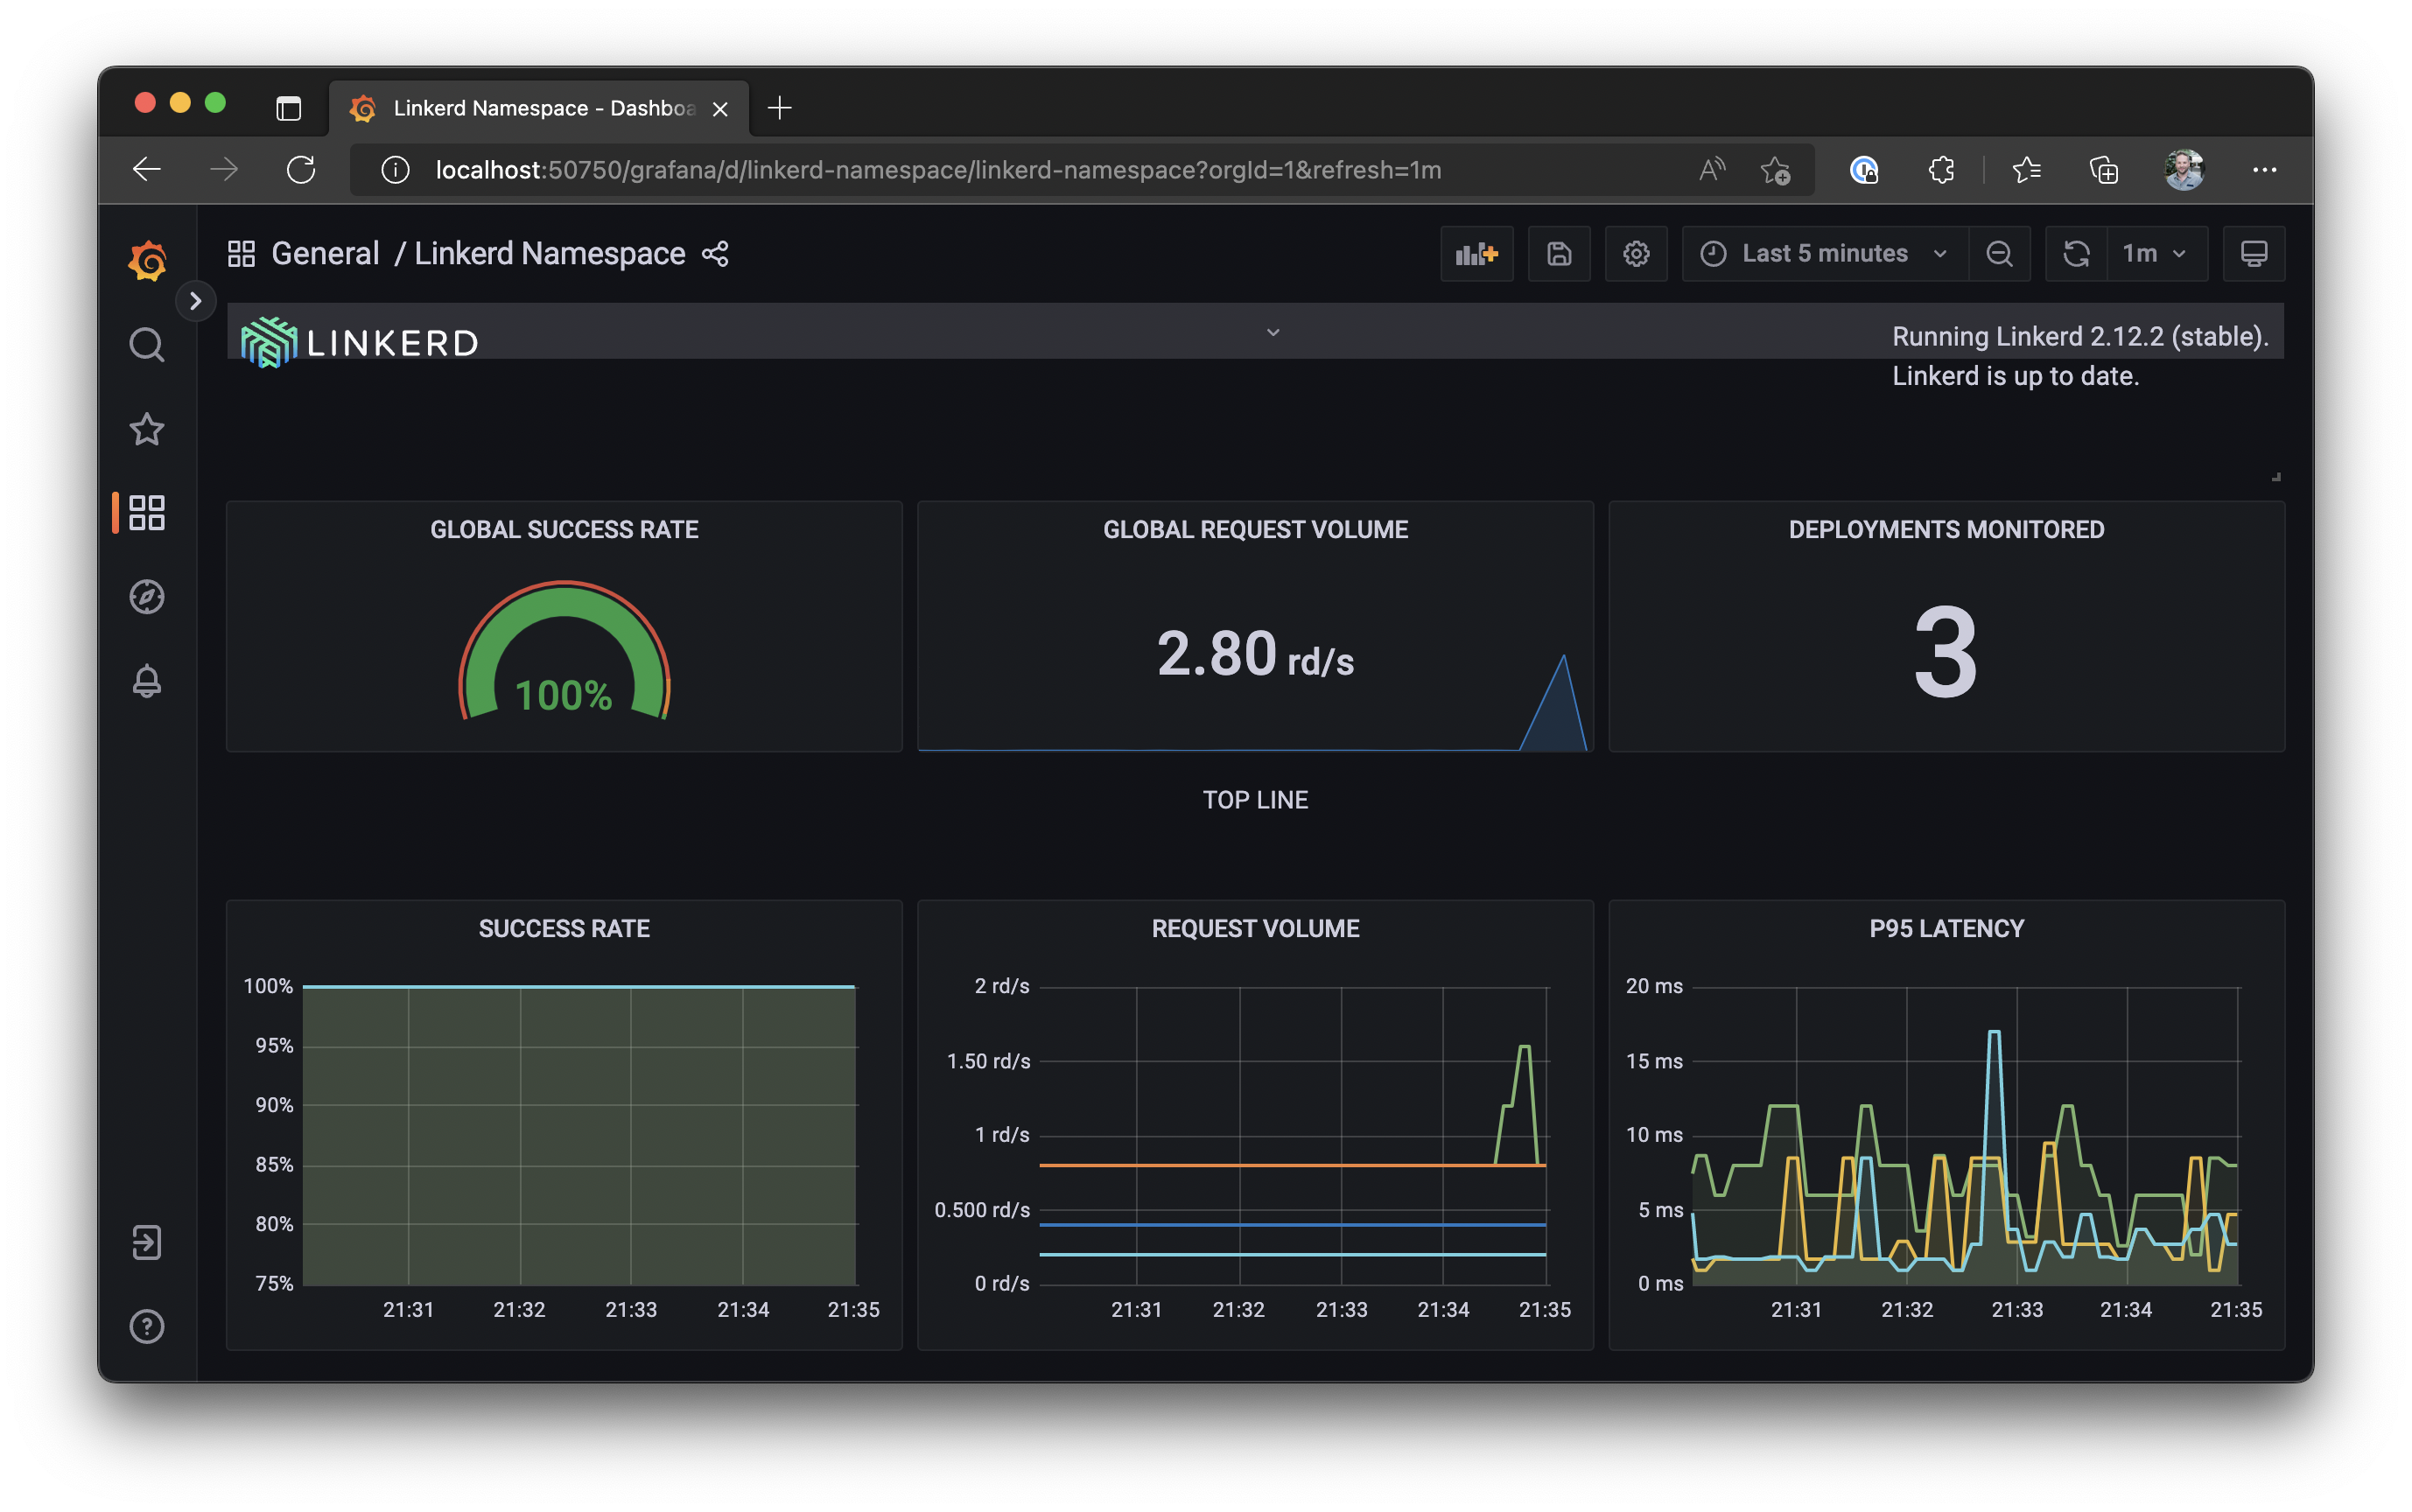Close the Linkerd Namespace tab

coord(720,109)
